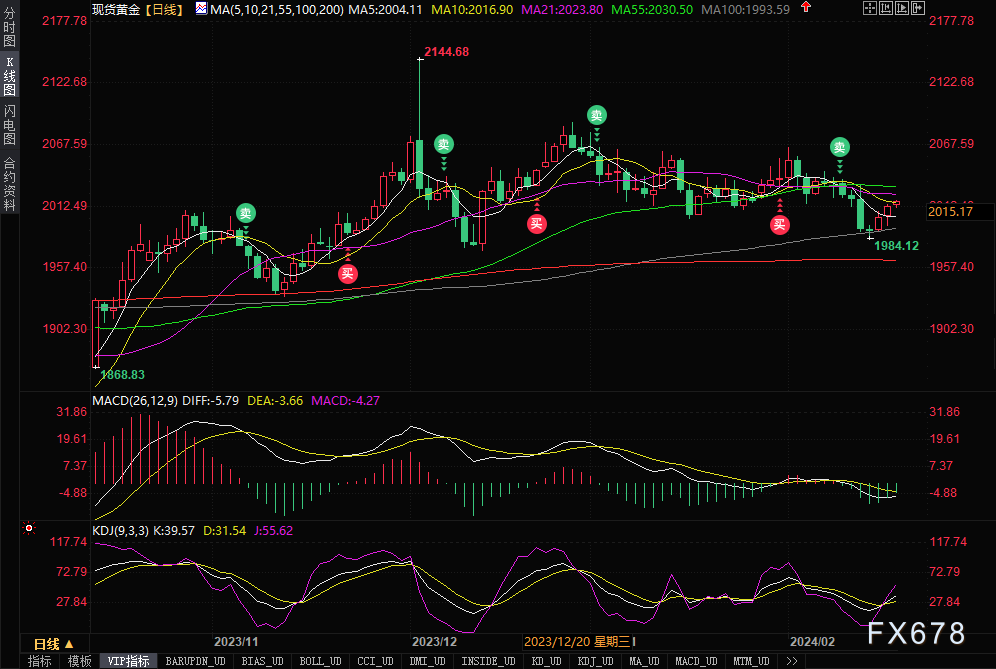Click the 【日线】 period label in chart title
This screenshot has height=669, width=996.
(x=164, y=9)
